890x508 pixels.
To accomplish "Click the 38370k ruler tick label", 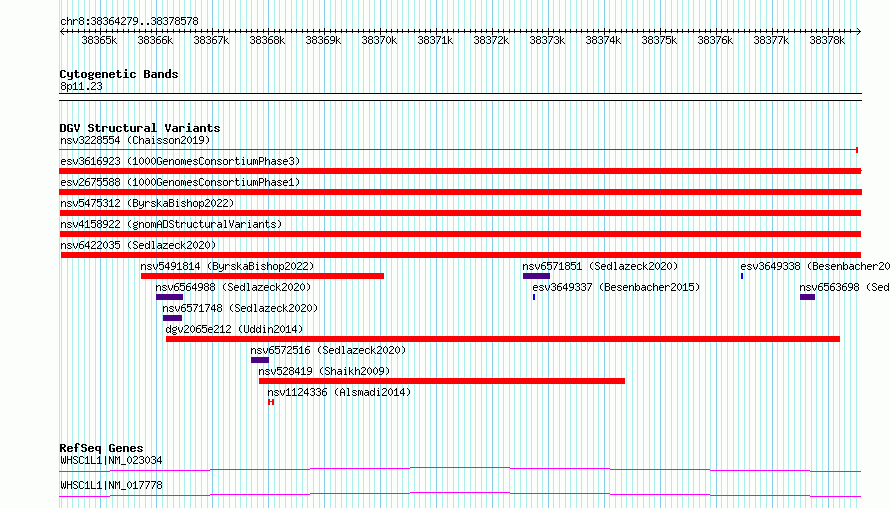I will tap(379, 41).
